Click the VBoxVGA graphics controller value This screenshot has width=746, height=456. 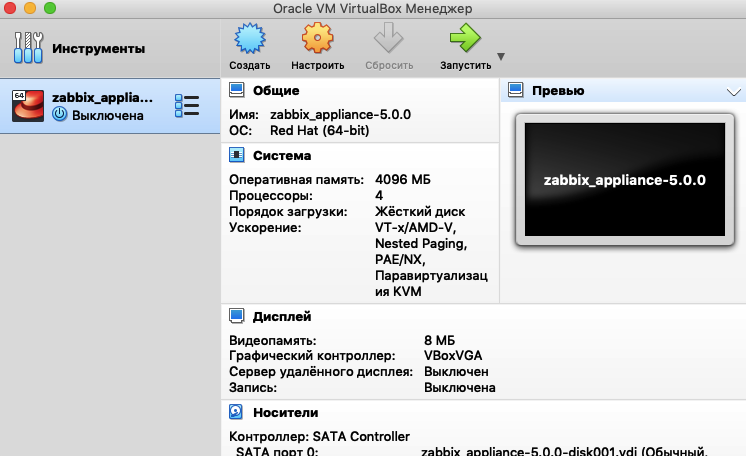(453, 356)
